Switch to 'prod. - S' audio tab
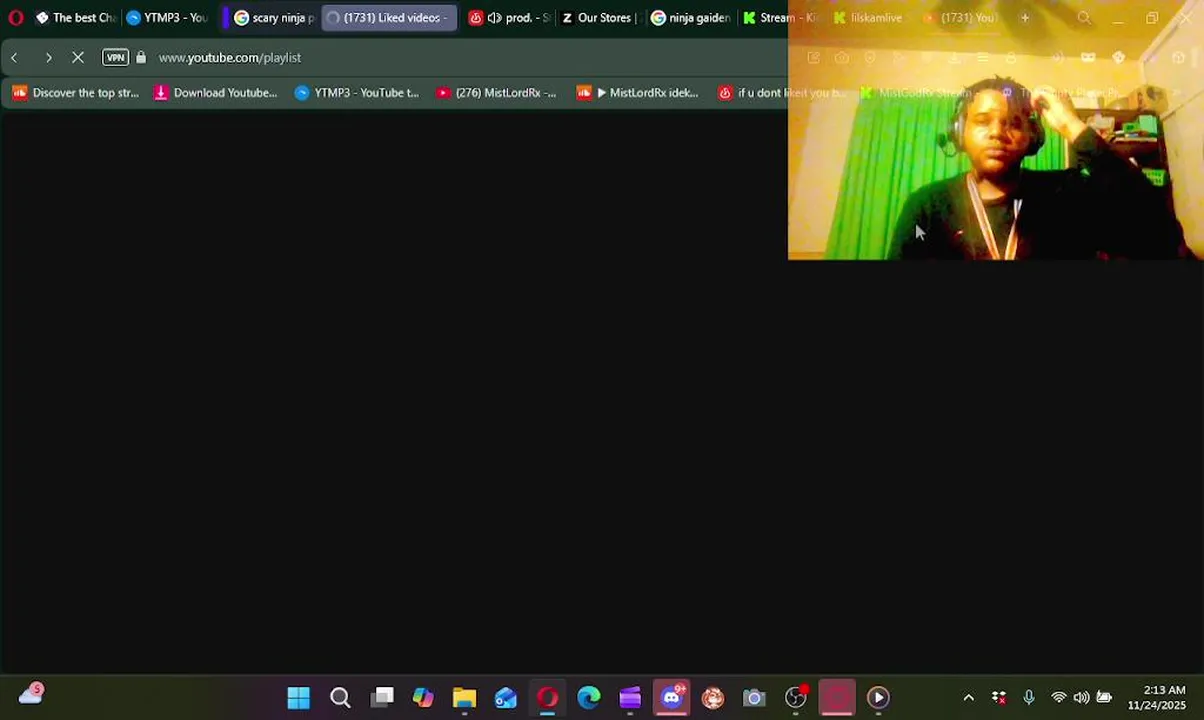Screen dimensions: 1204x720 pos(509,18)
